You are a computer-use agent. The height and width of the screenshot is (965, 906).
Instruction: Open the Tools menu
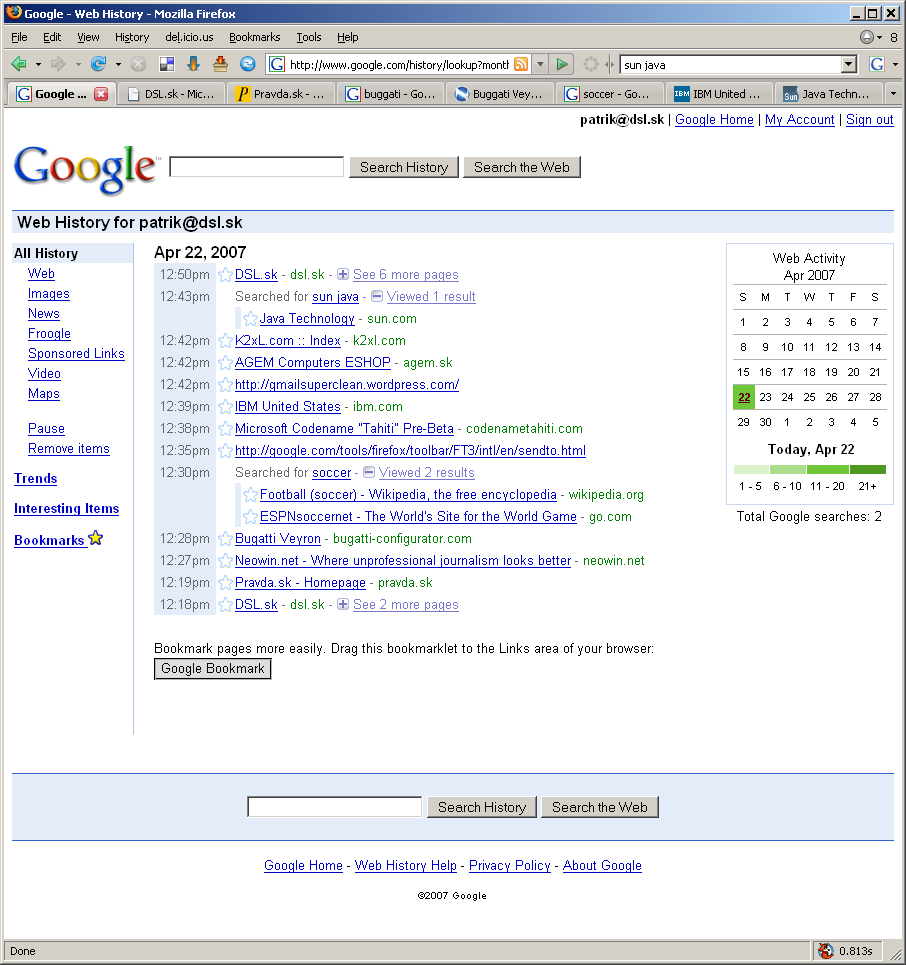308,37
